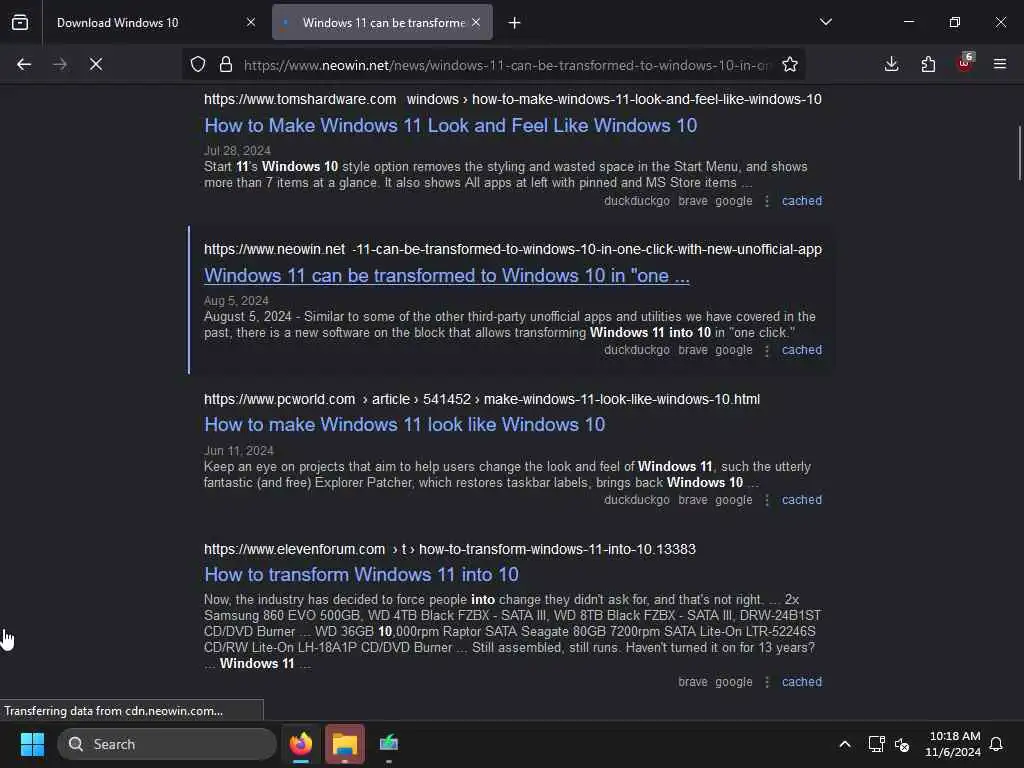Open more options dots for tomshardware result
The height and width of the screenshot is (768, 1024).
[767, 201]
